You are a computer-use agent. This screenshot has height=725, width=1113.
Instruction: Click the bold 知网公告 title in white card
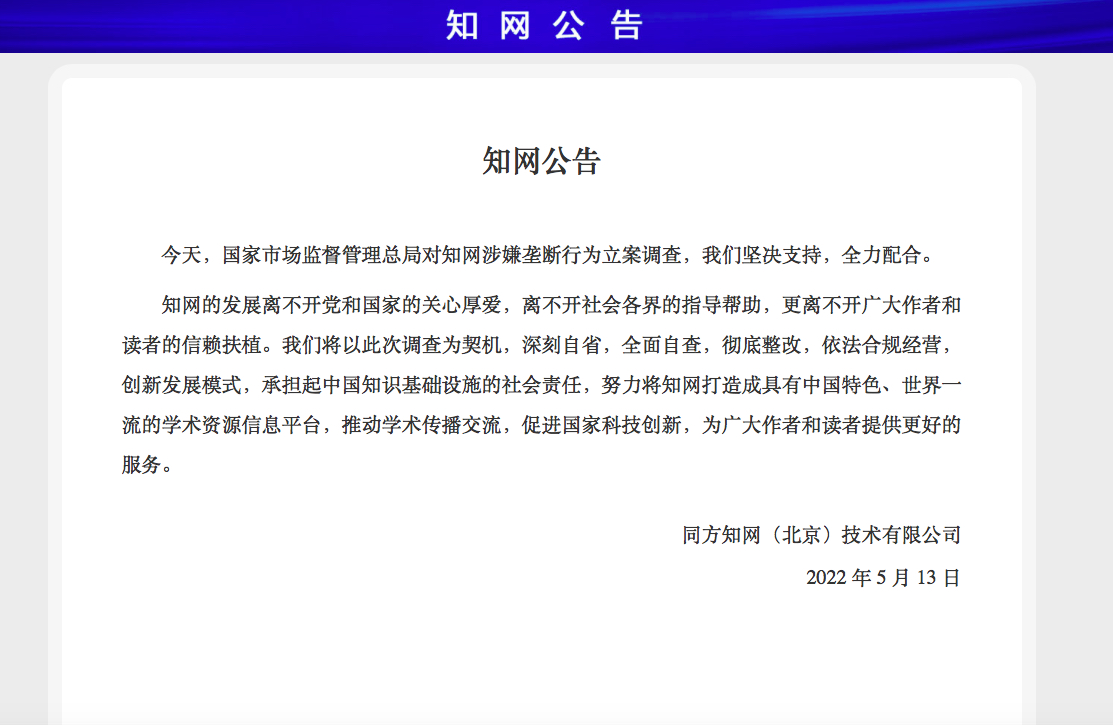[542, 161]
